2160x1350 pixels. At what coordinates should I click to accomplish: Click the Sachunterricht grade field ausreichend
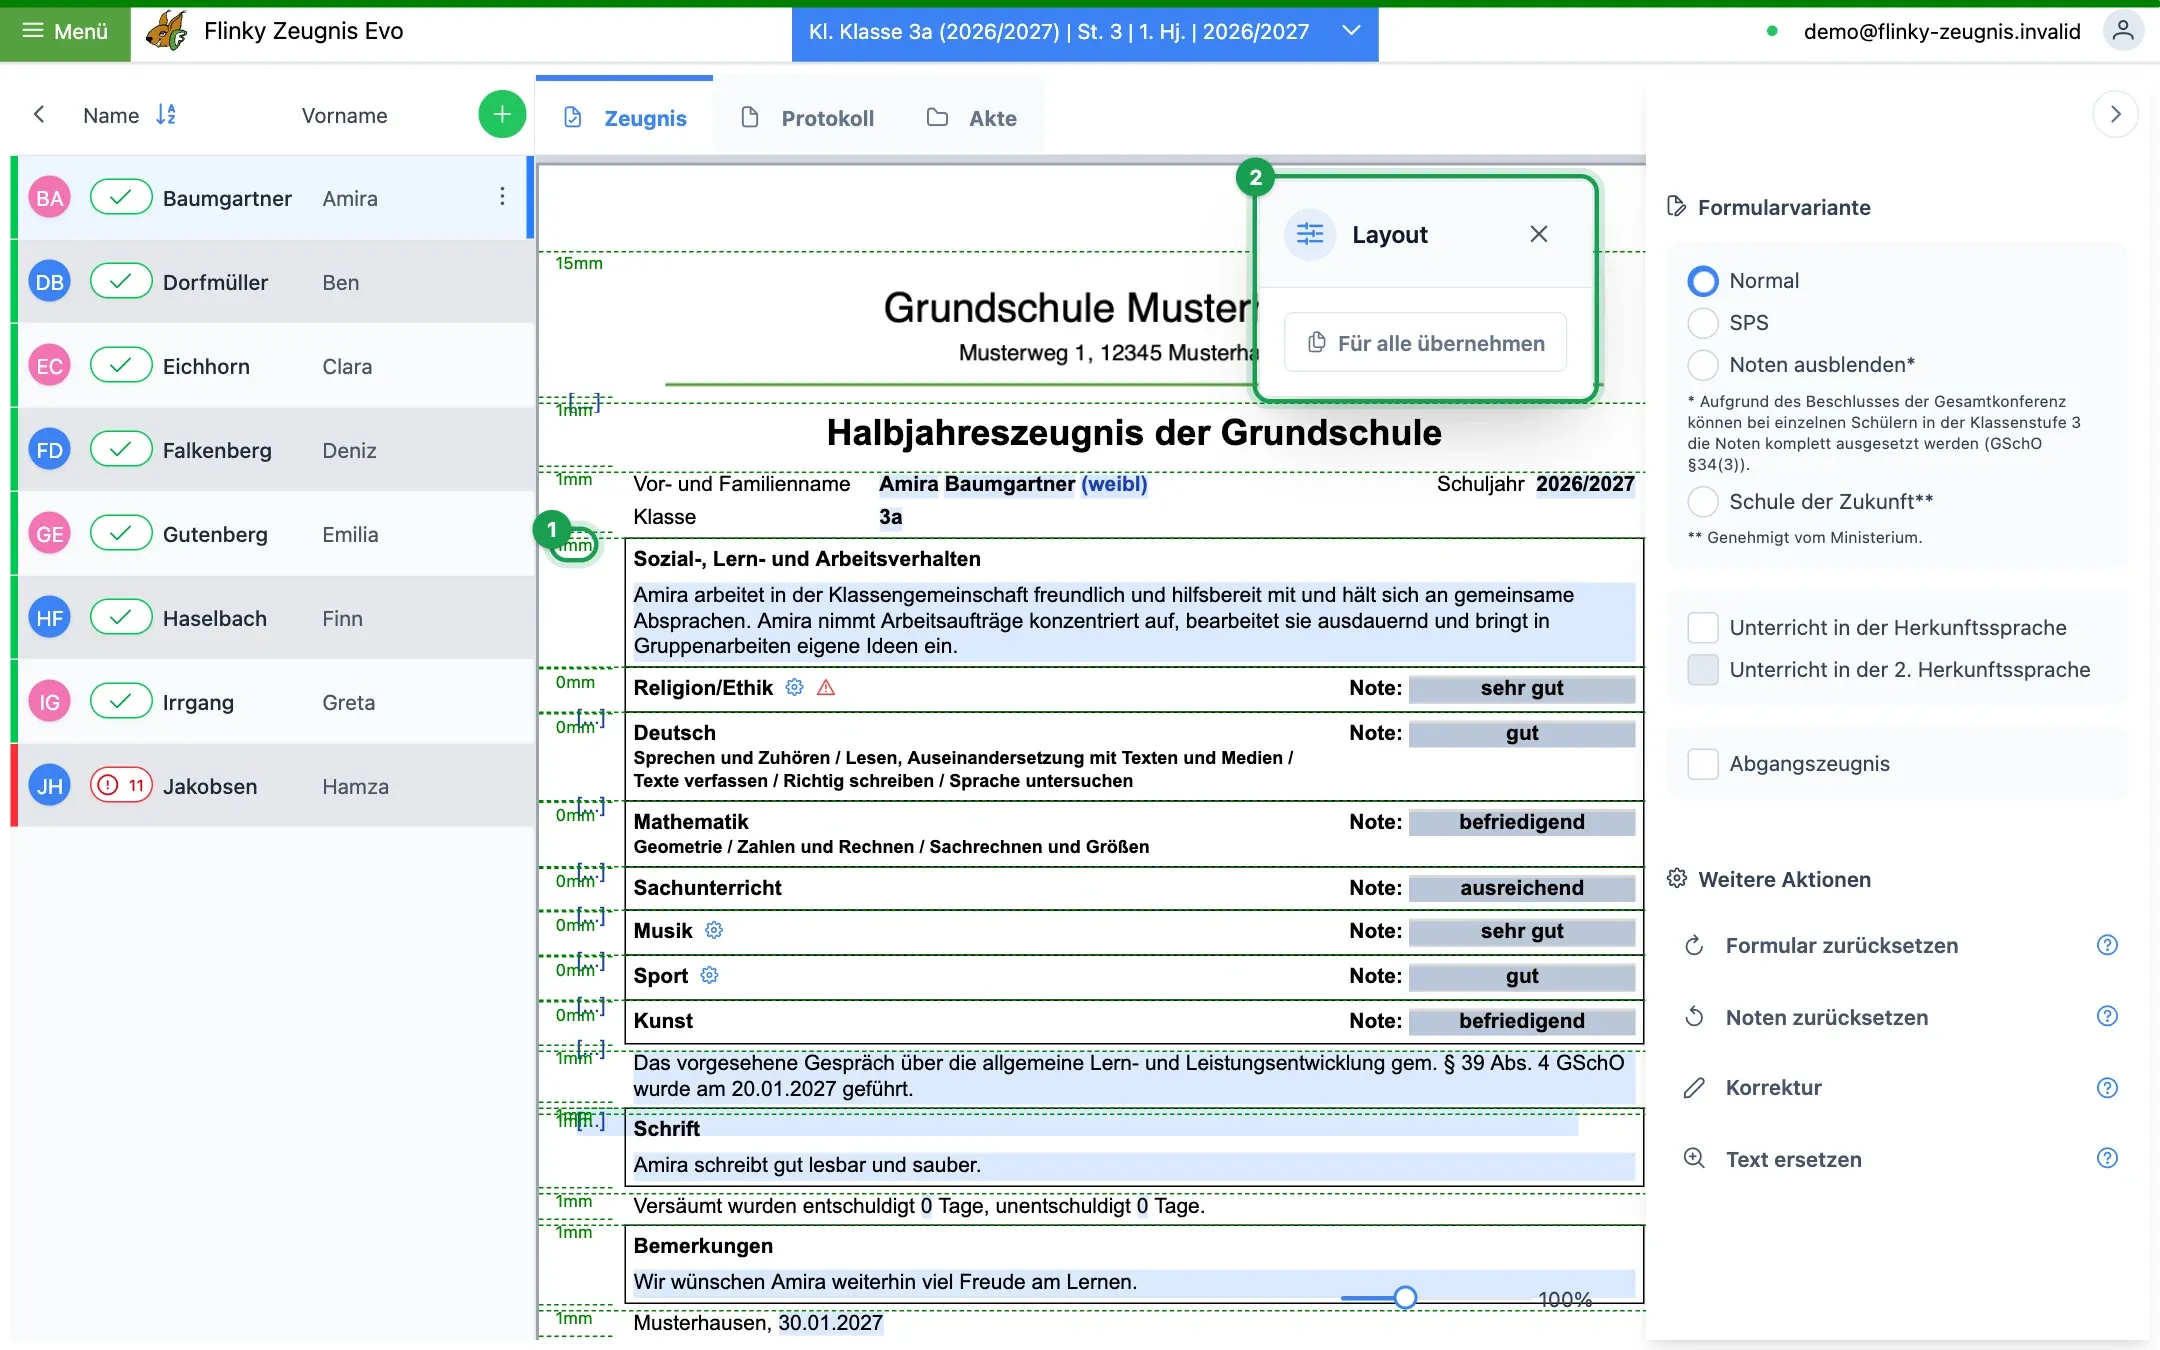point(1521,888)
